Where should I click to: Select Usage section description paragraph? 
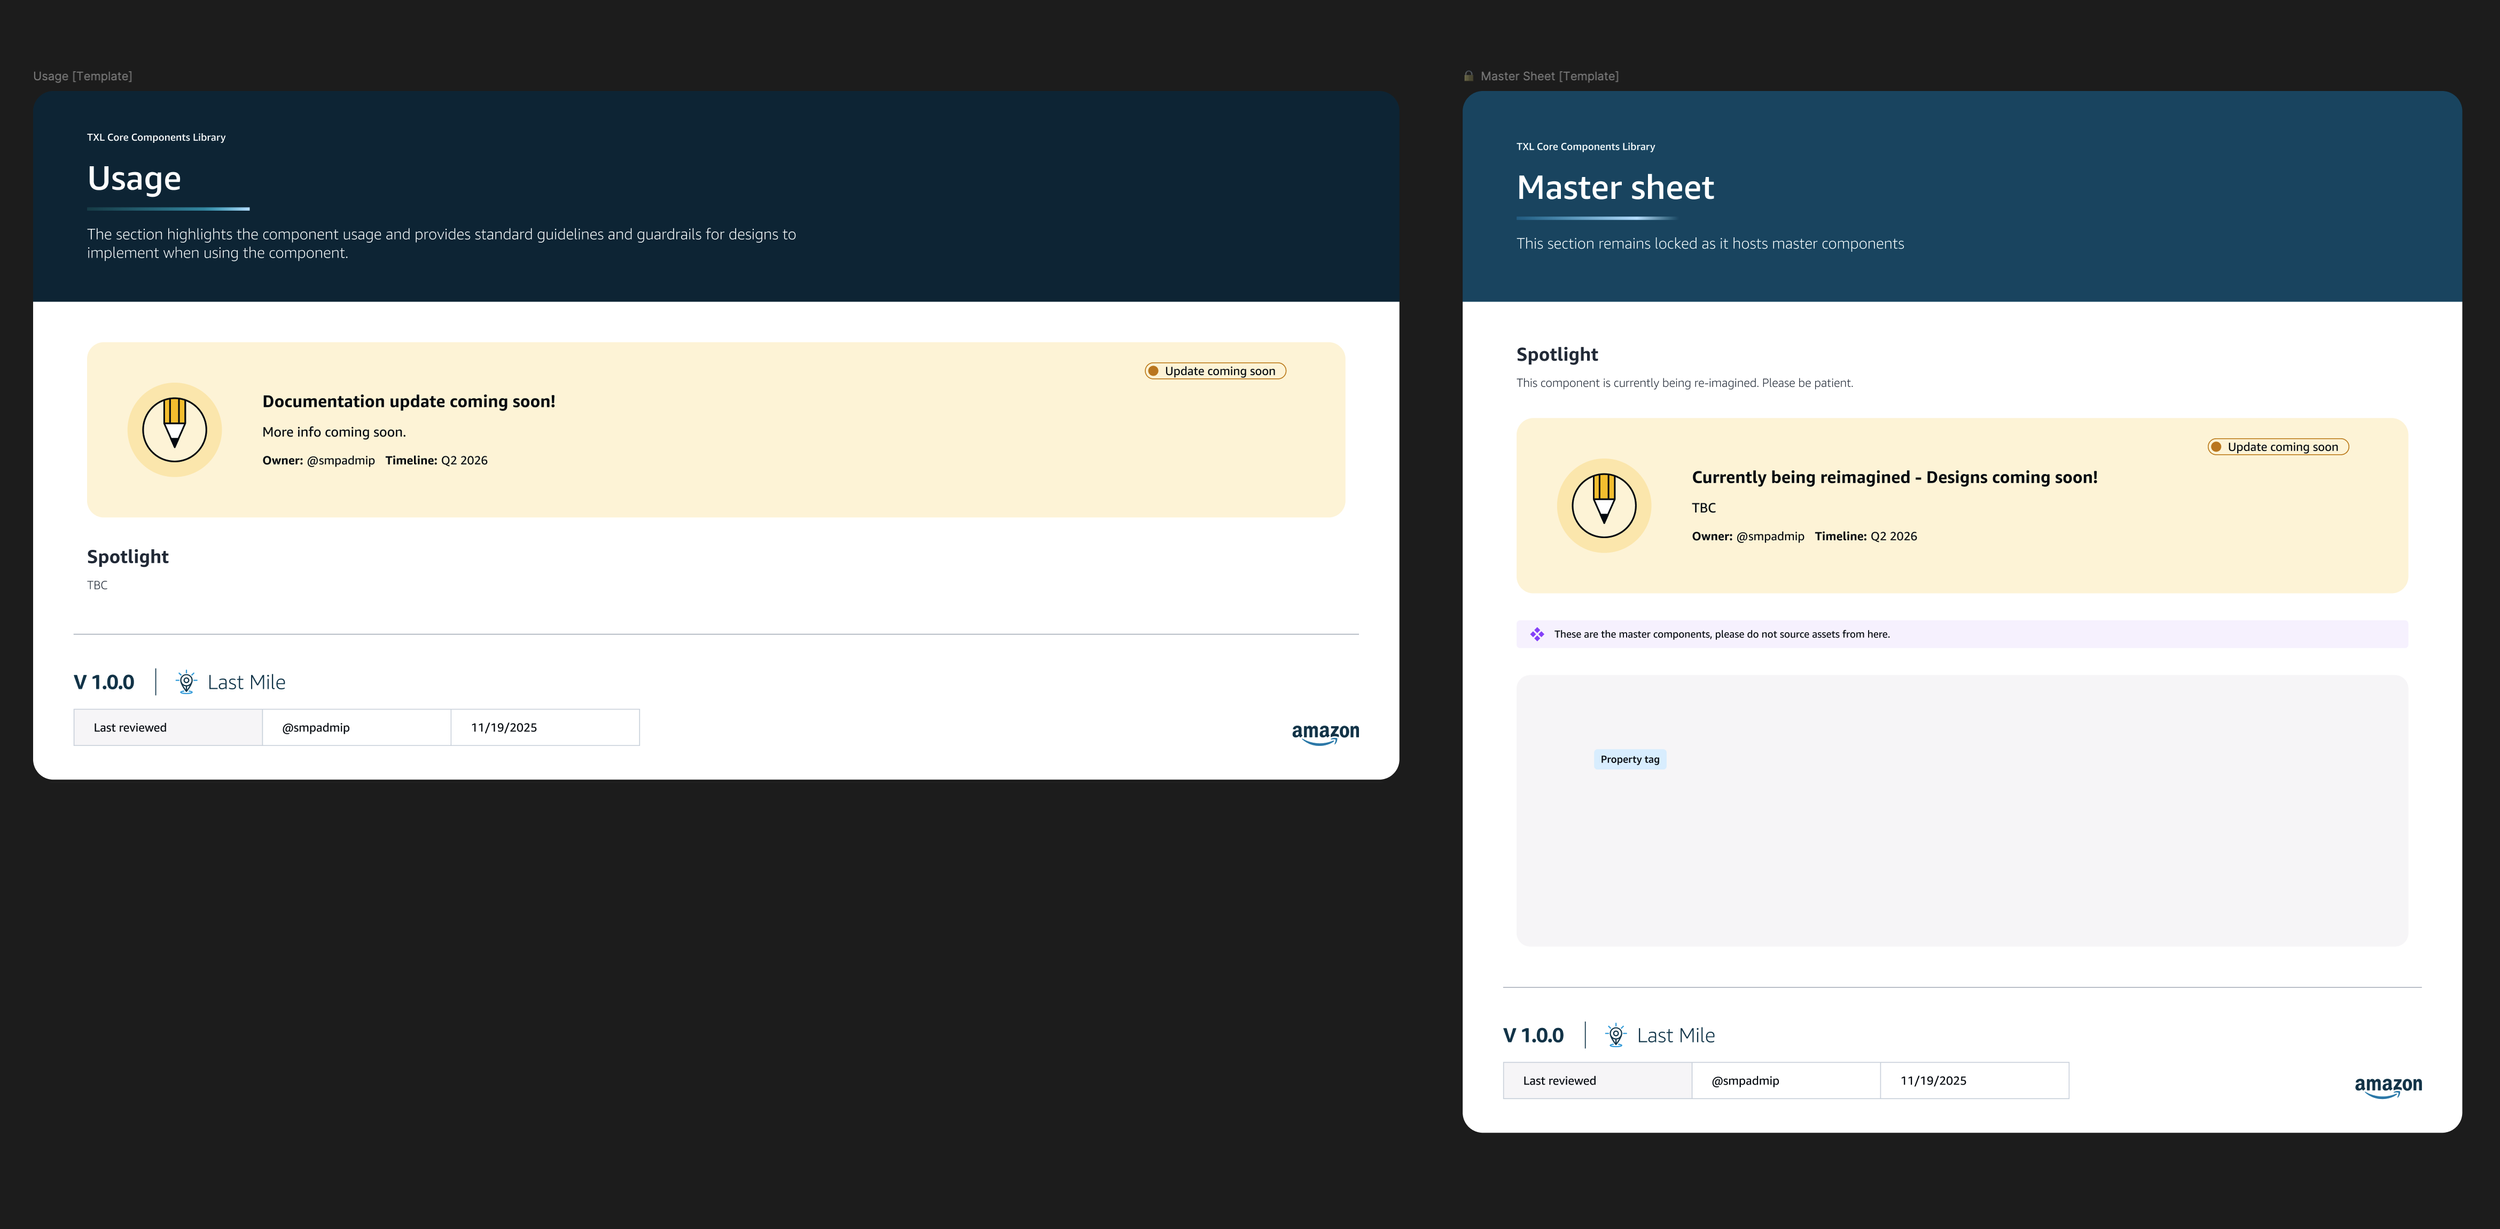(x=441, y=243)
